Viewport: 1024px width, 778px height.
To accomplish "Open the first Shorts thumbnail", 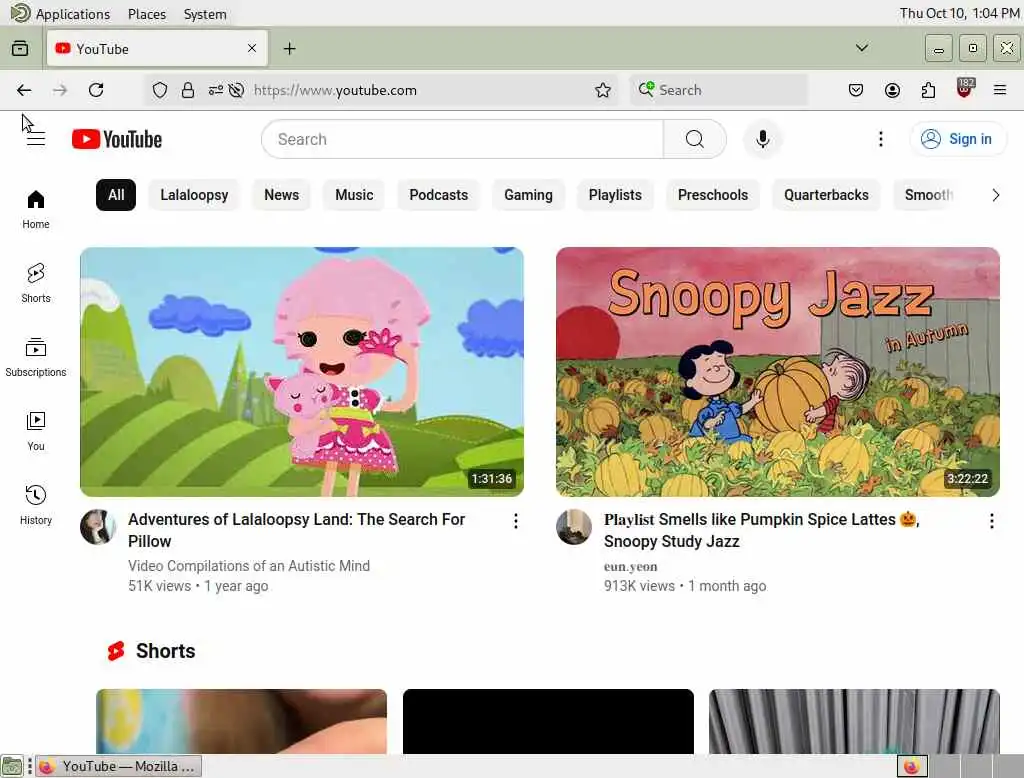I will point(241,721).
